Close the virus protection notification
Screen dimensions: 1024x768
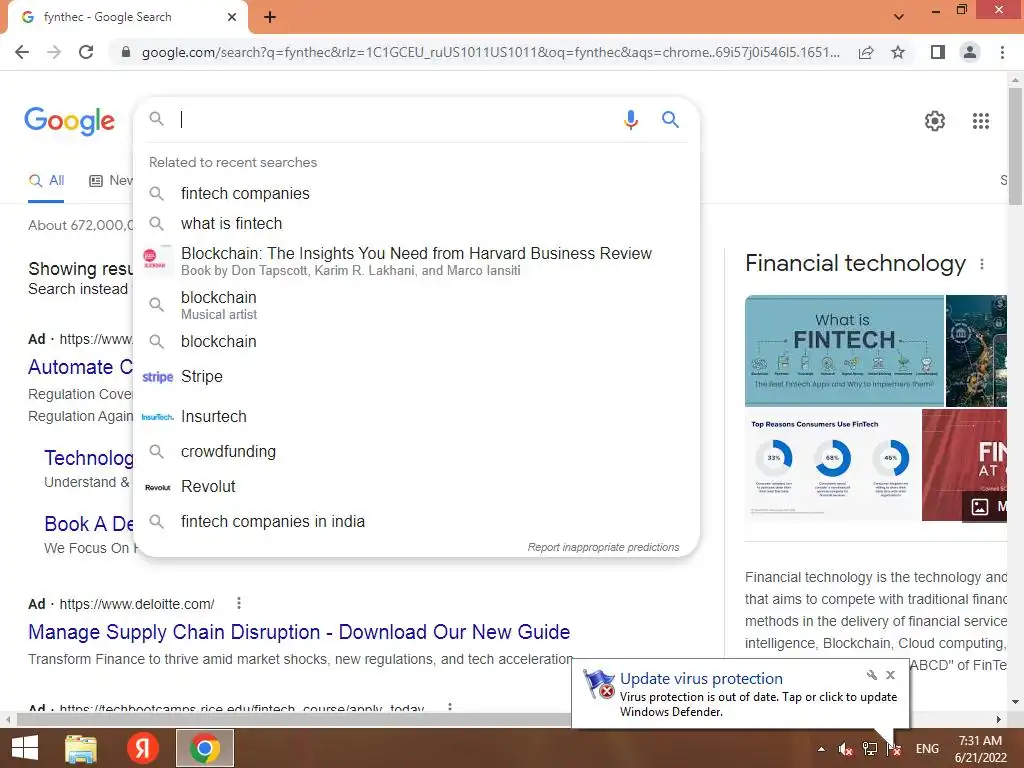coord(890,675)
